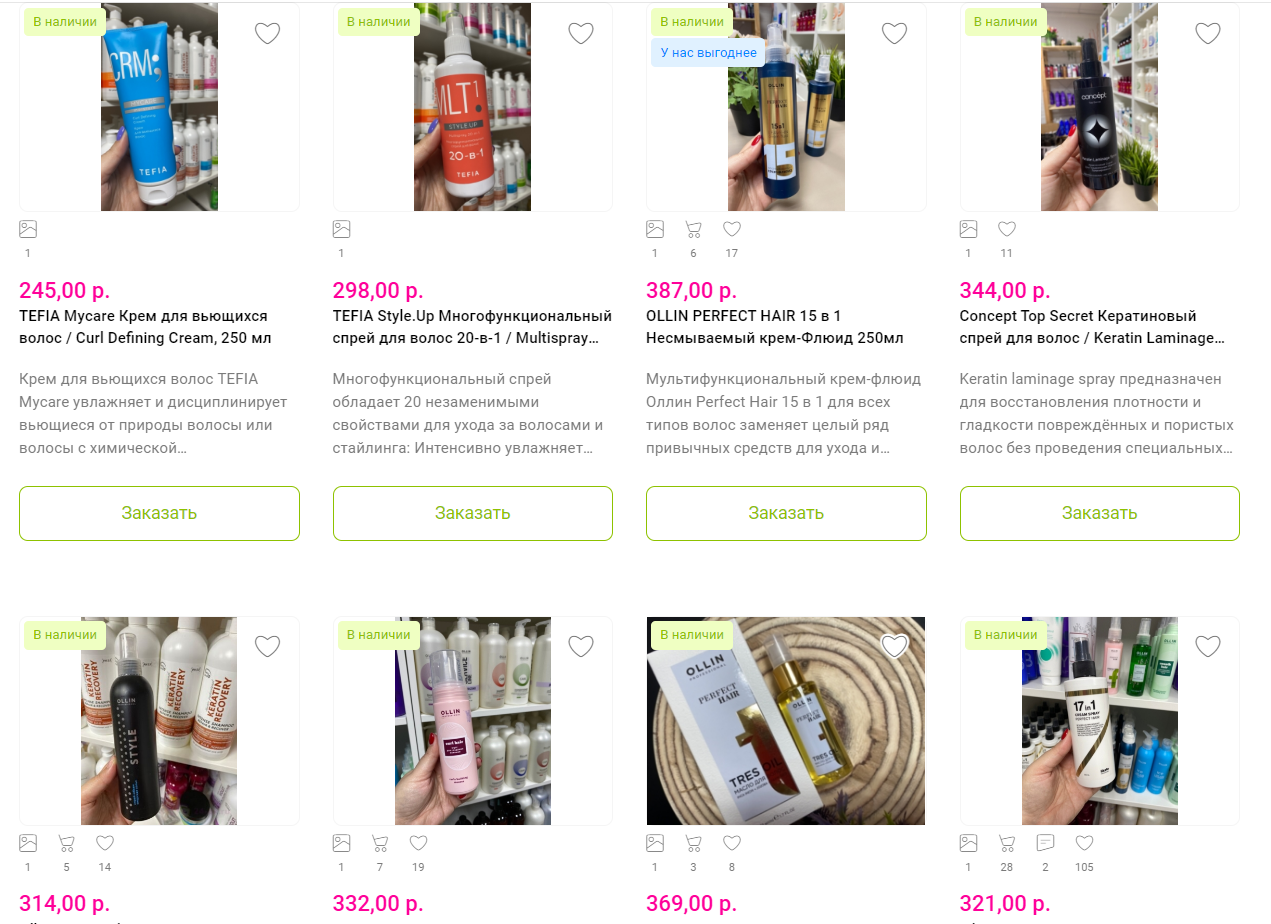The width and height of the screenshot is (1271, 924).
Task: Click the У нас выгоднее badge
Action: coord(708,52)
